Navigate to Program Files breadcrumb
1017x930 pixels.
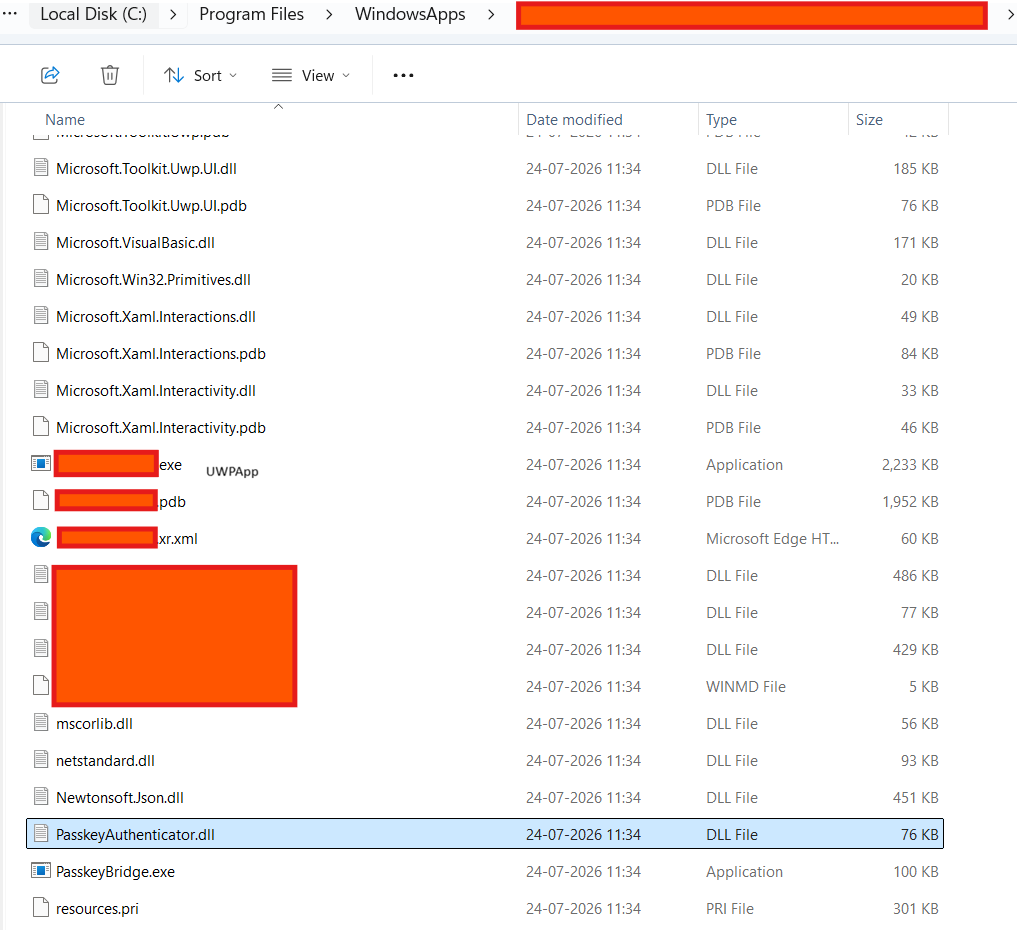point(251,14)
